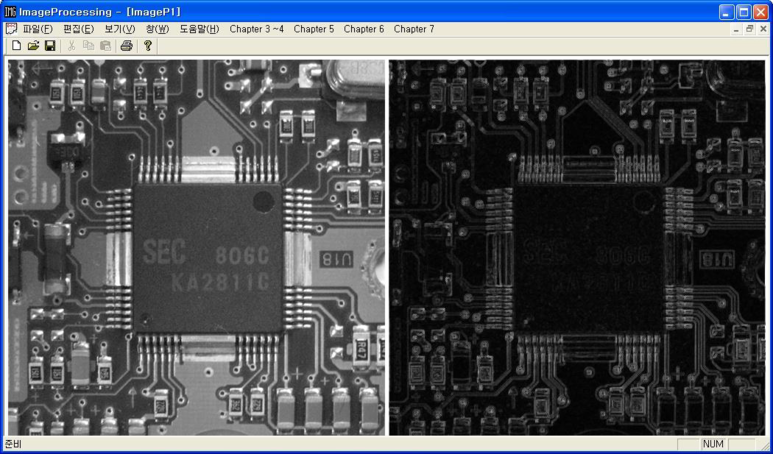Maximize the ImageProcessing main window
Viewport: 773px width, 454px height.
point(743,12)
